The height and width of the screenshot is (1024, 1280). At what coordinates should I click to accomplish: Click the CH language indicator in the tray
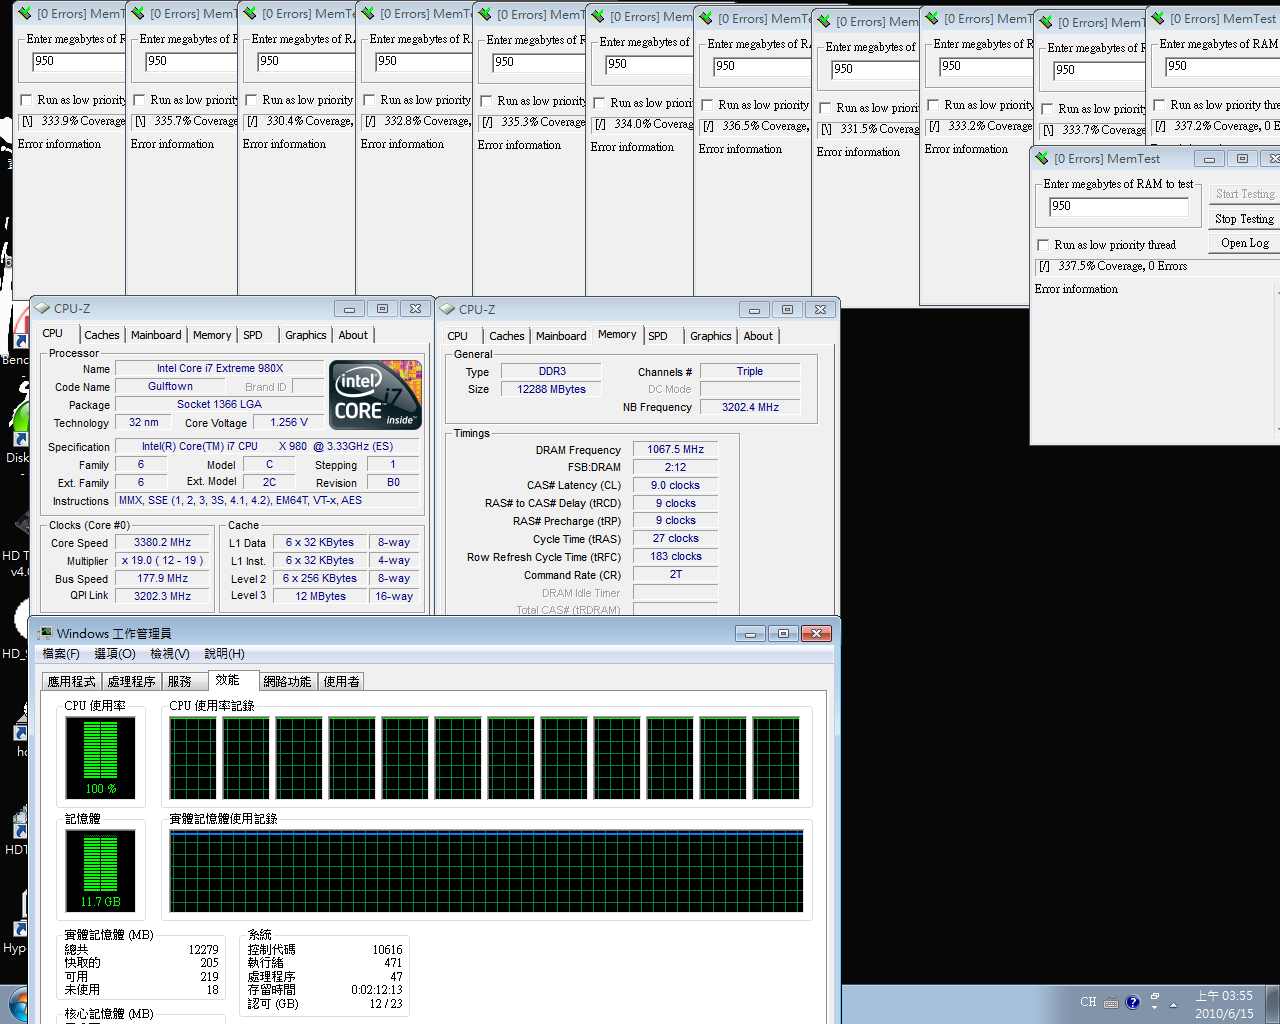(x=1088, y=1002)
